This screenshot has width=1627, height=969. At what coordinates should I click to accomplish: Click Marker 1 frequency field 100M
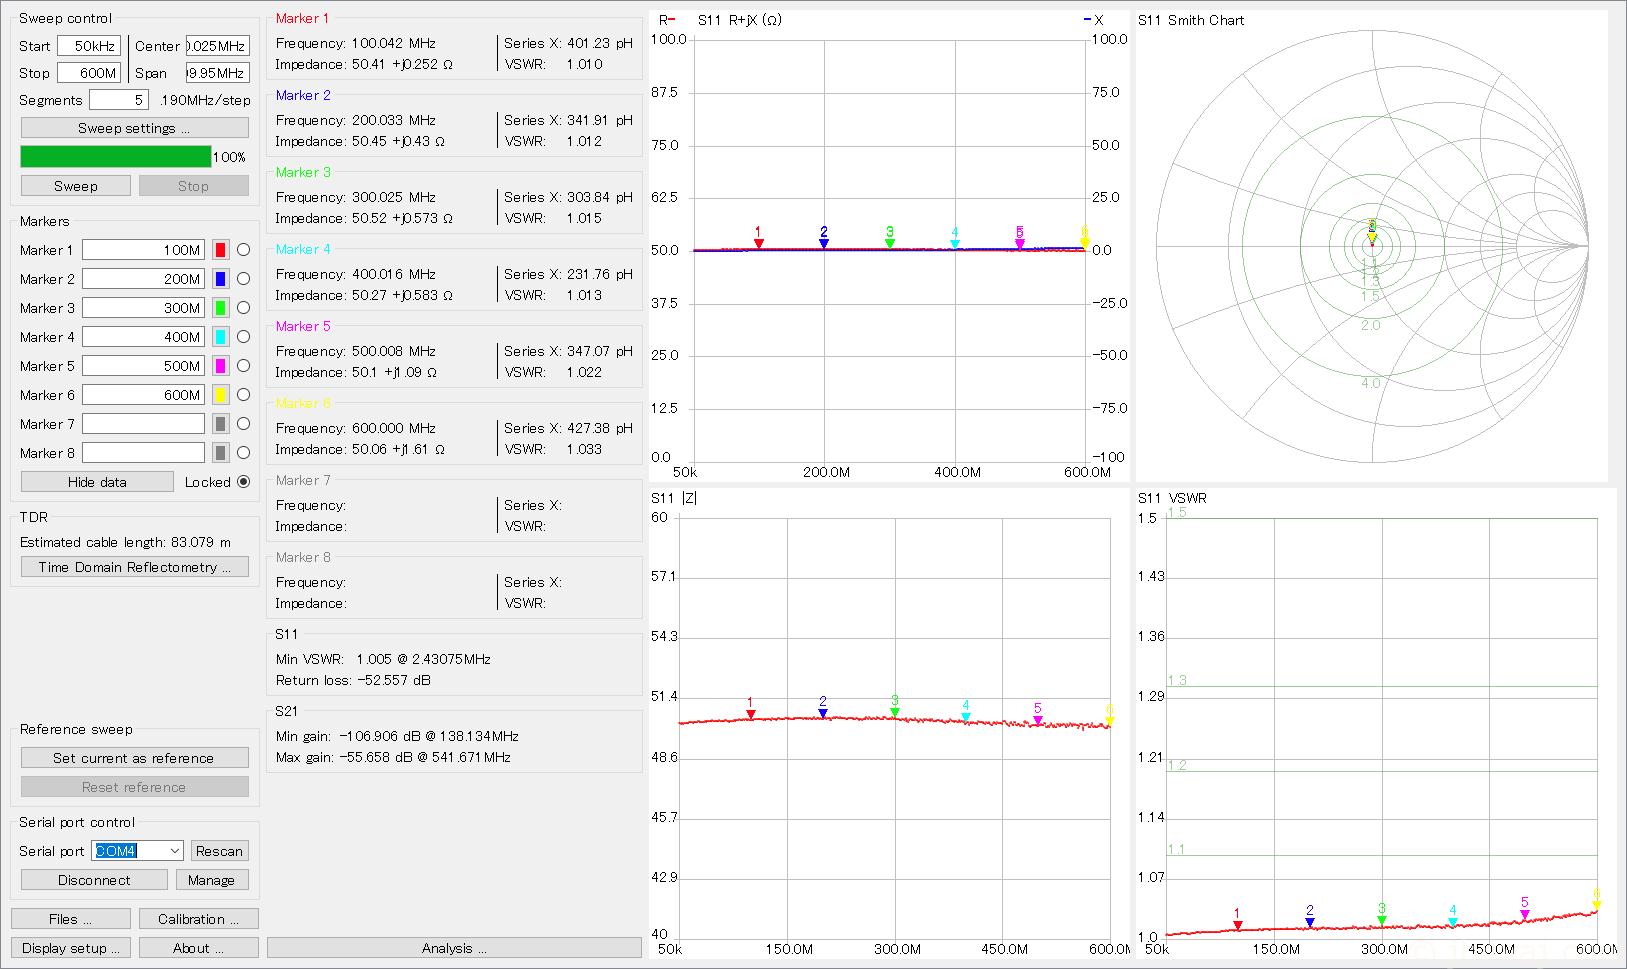point(143,250)
